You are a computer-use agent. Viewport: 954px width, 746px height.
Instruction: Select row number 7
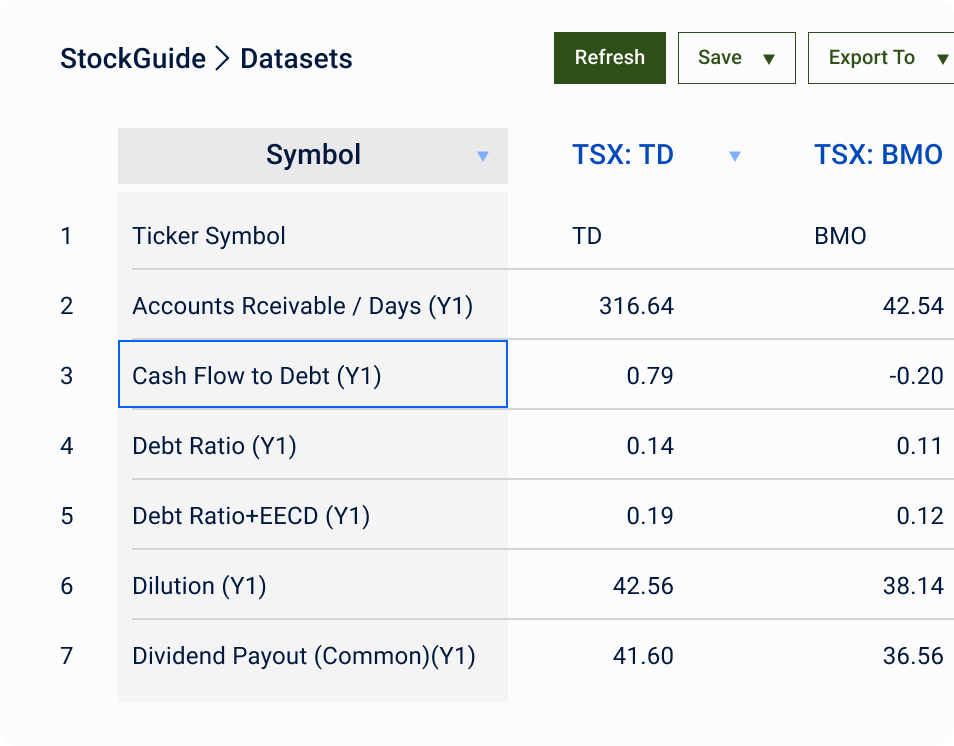66,656
